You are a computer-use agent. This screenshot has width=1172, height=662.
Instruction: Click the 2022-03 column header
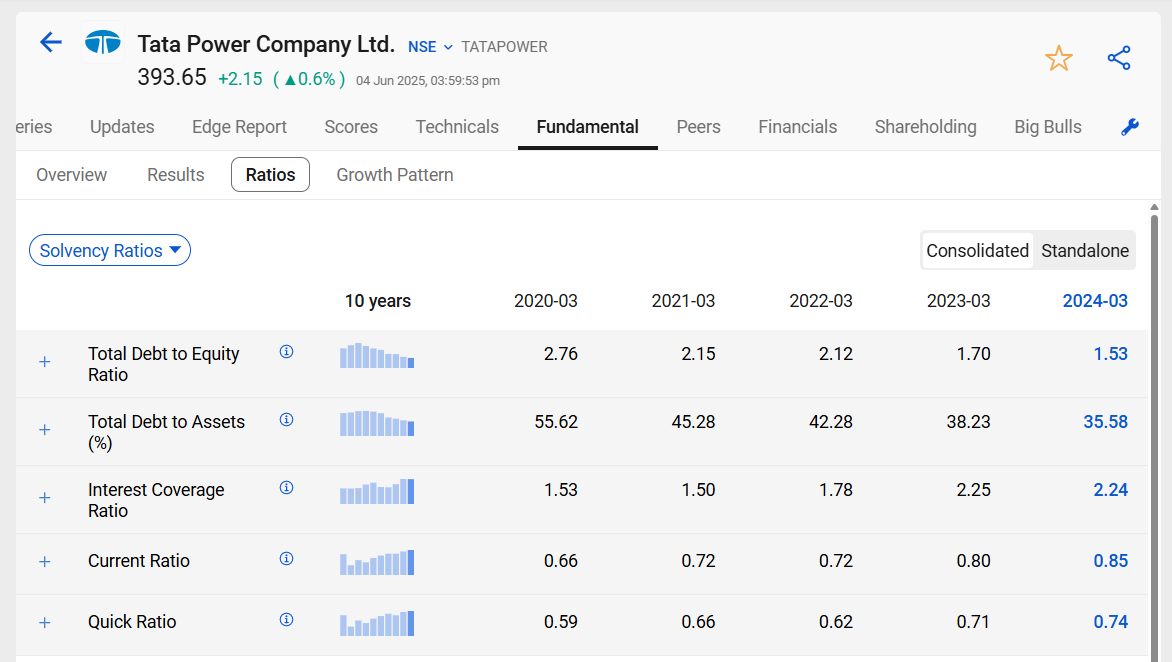[x=821, y=301]
